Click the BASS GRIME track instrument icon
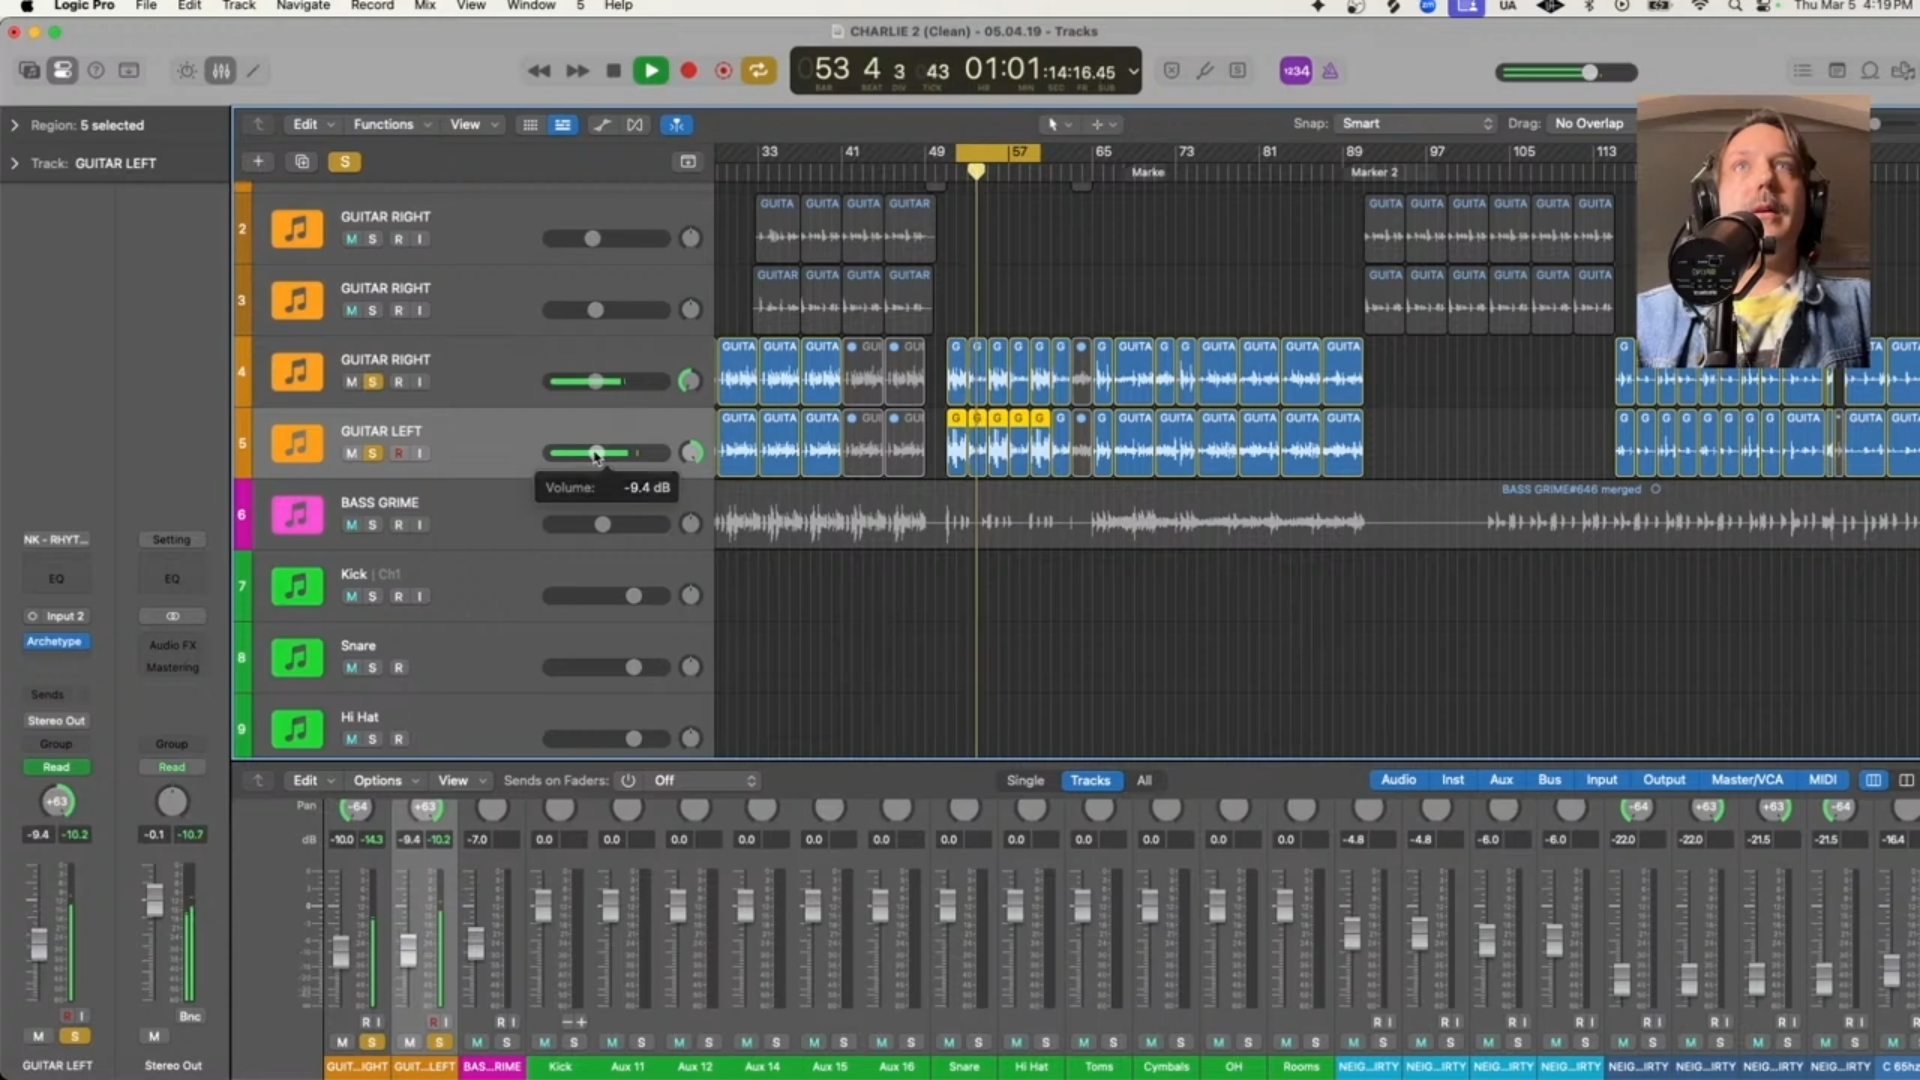This screenshot has height=1080, width=1920. click(x=297, y=515)
